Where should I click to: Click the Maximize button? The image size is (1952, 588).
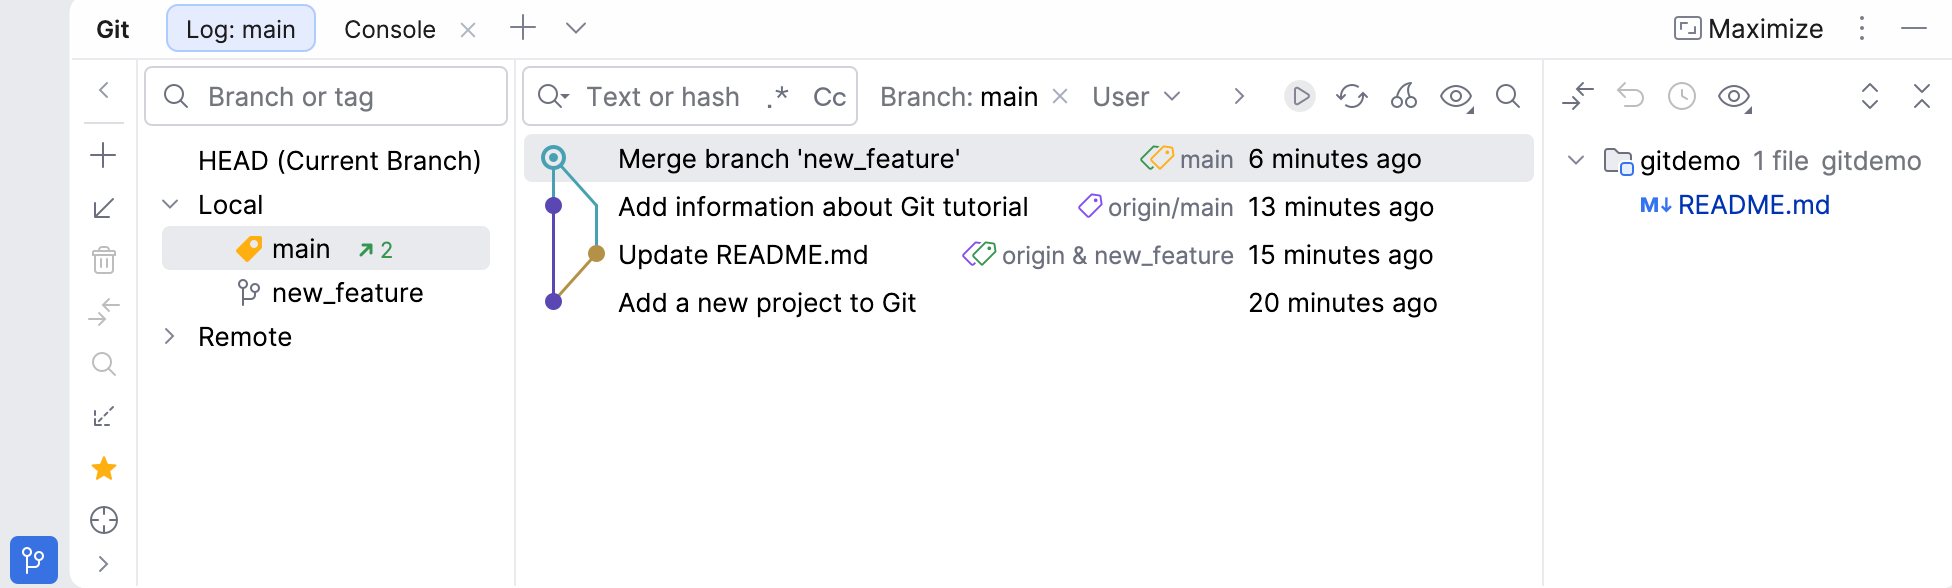pos(1748,29)
